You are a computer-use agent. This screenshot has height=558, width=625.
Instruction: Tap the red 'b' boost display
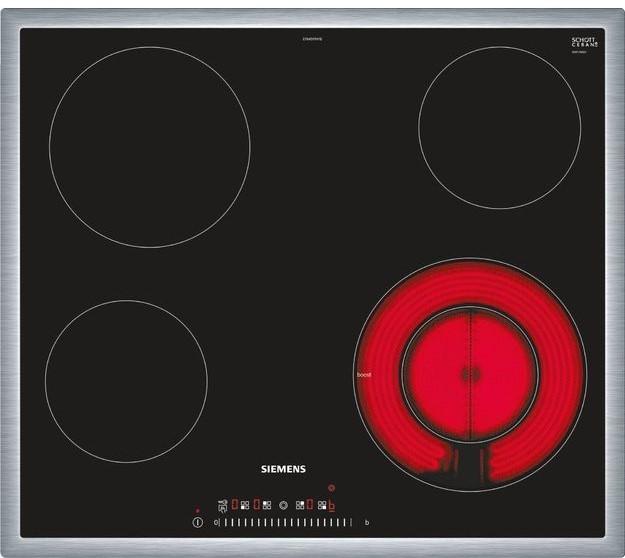(331, 505)
